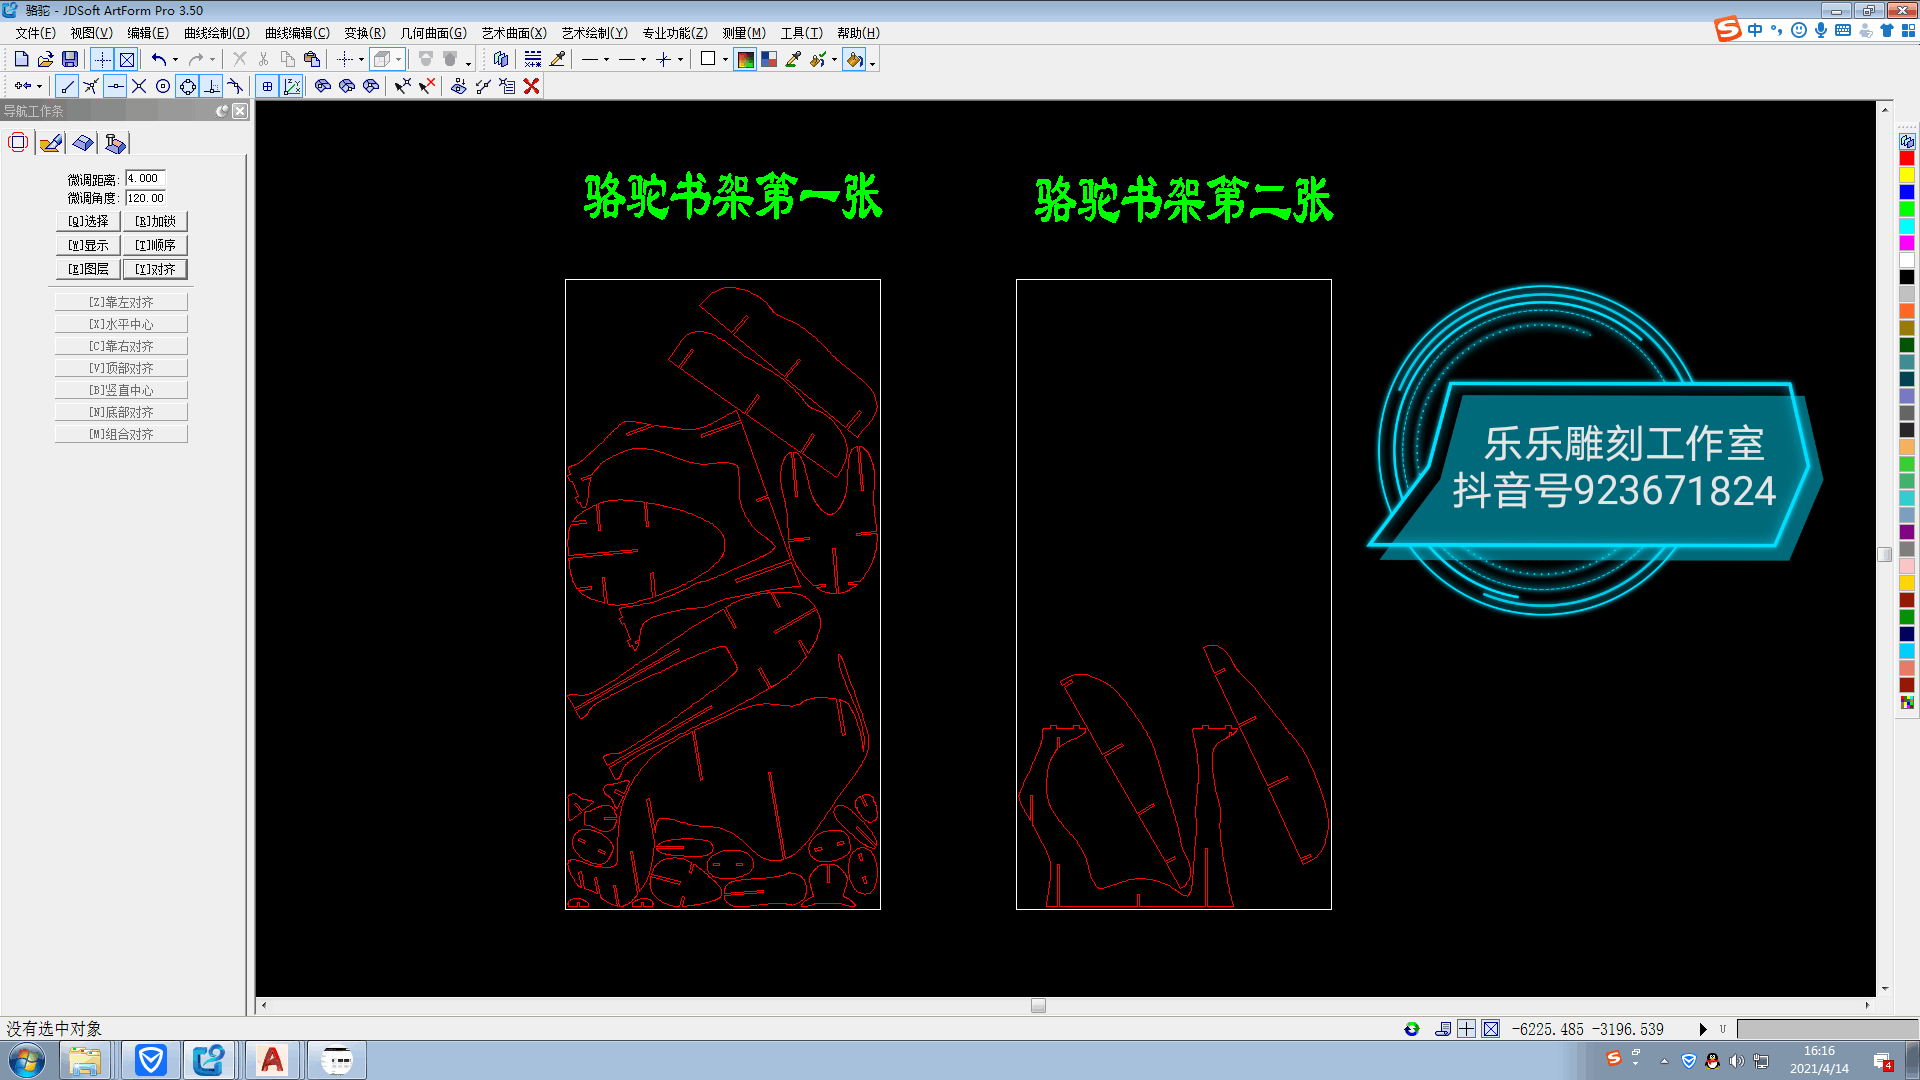
Task: Expand the undo history dropdown arrow
Action: pos(176,60)
